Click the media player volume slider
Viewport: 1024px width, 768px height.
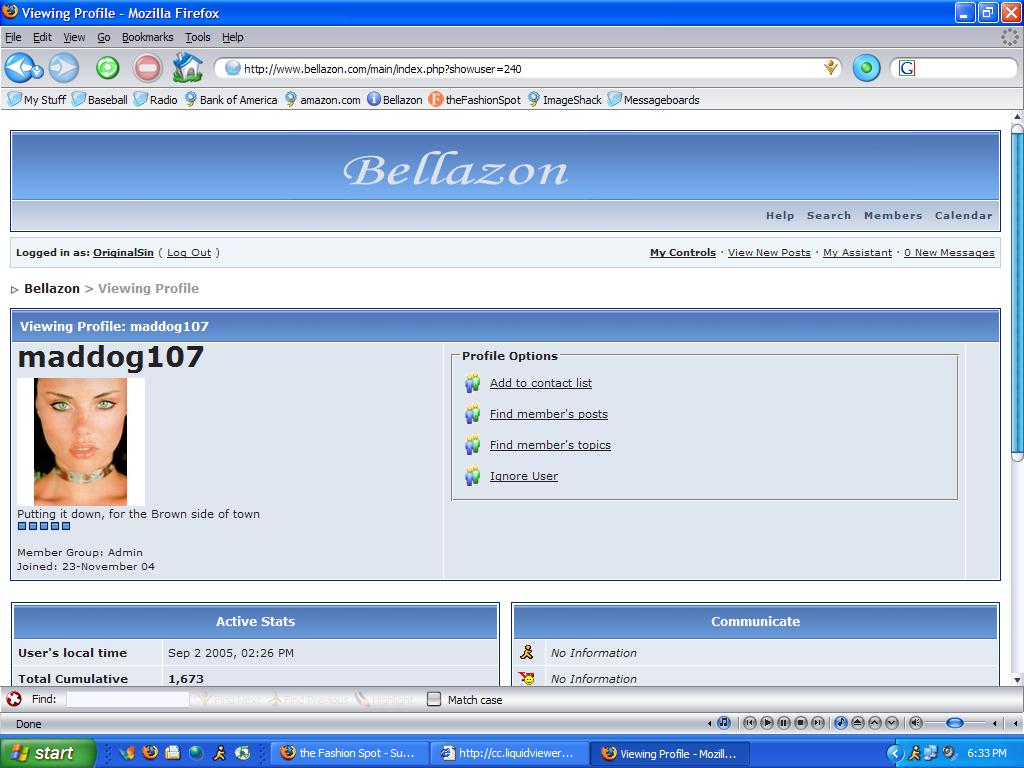click(955, 723)
